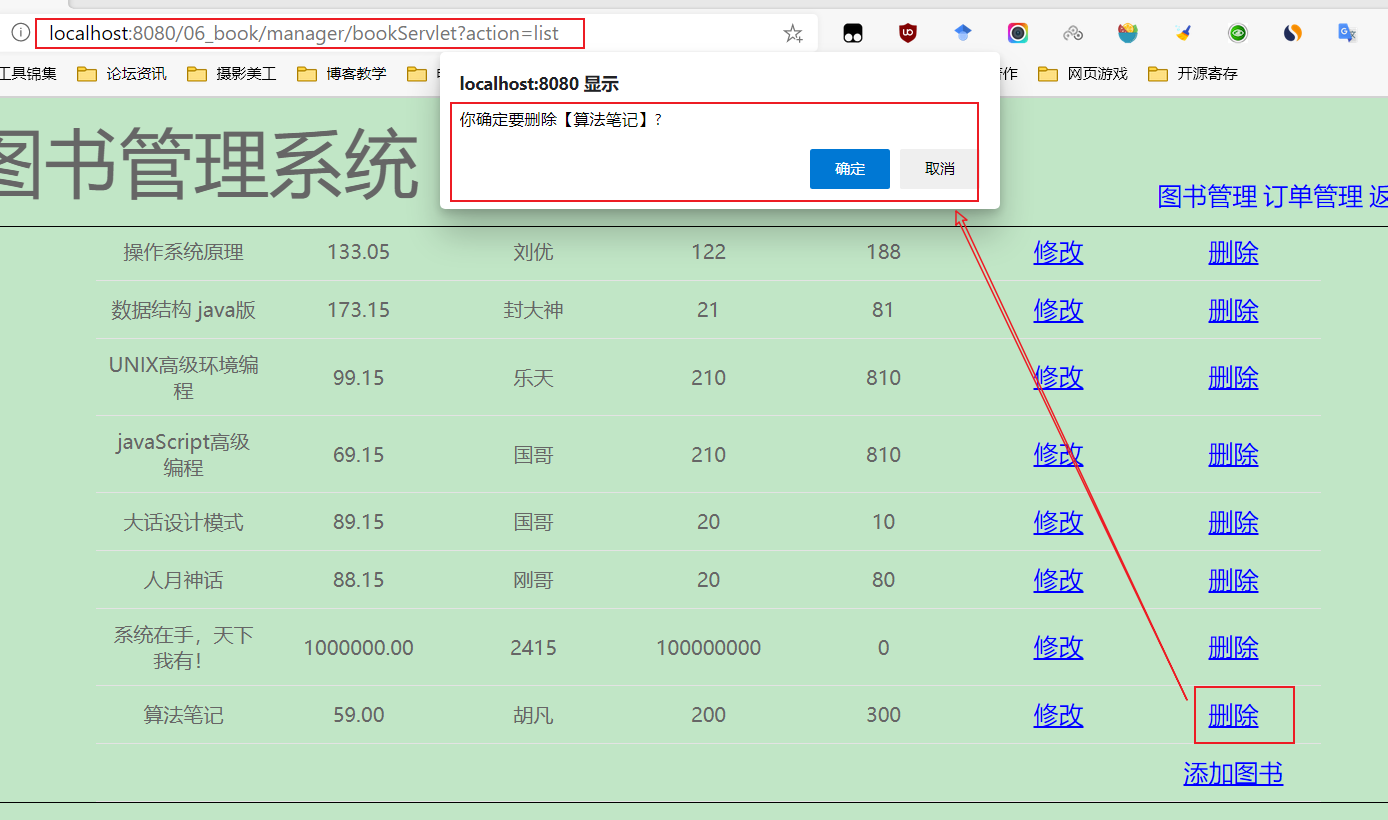Screen dimensions: 1388x820
Task: Click the gray linked-circles extension icon
Action: 1073,33
